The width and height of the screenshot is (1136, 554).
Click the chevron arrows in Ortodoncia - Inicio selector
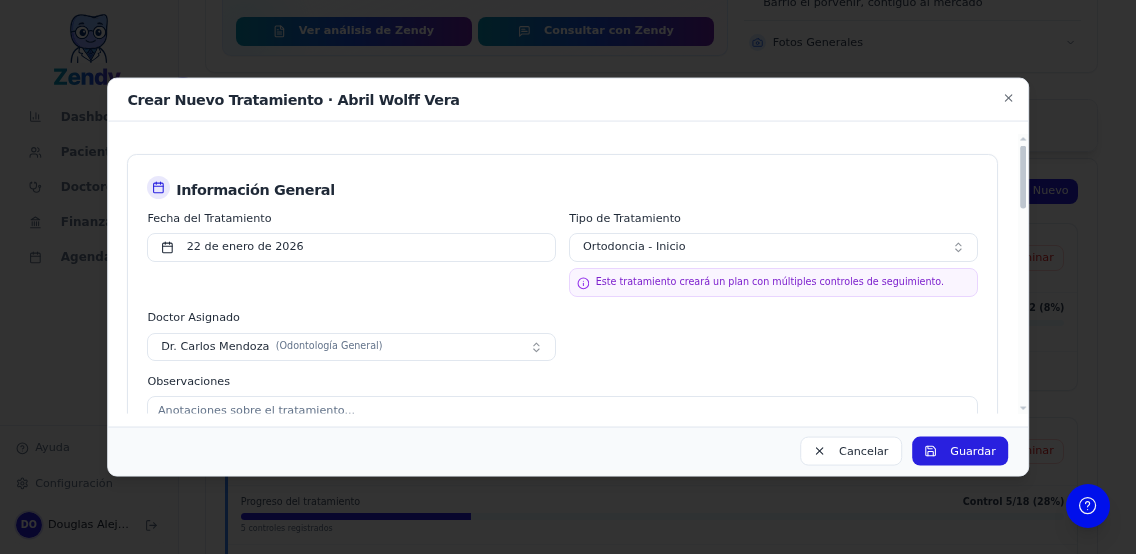[x=958, y=248]
